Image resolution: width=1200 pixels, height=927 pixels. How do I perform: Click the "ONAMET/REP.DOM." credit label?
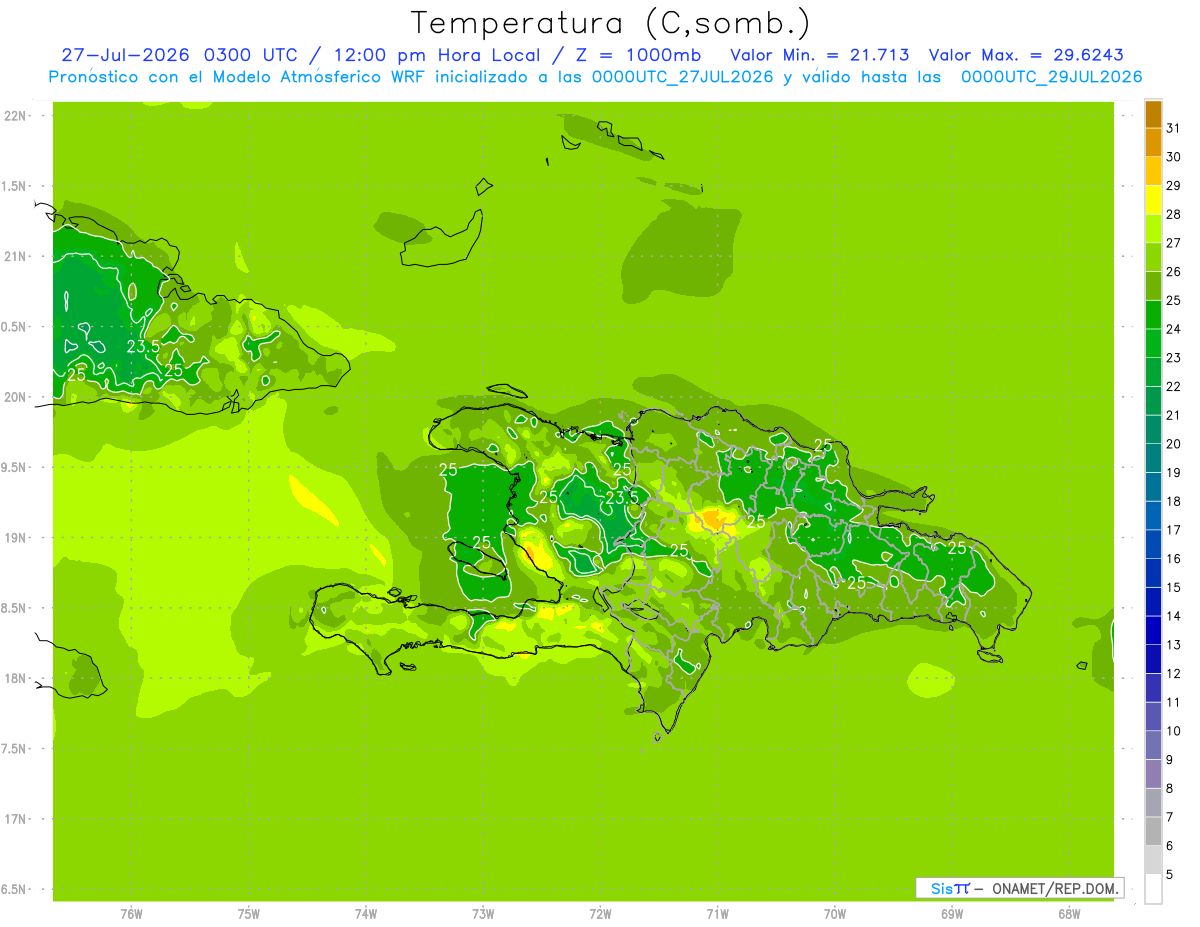[1054, 888]
